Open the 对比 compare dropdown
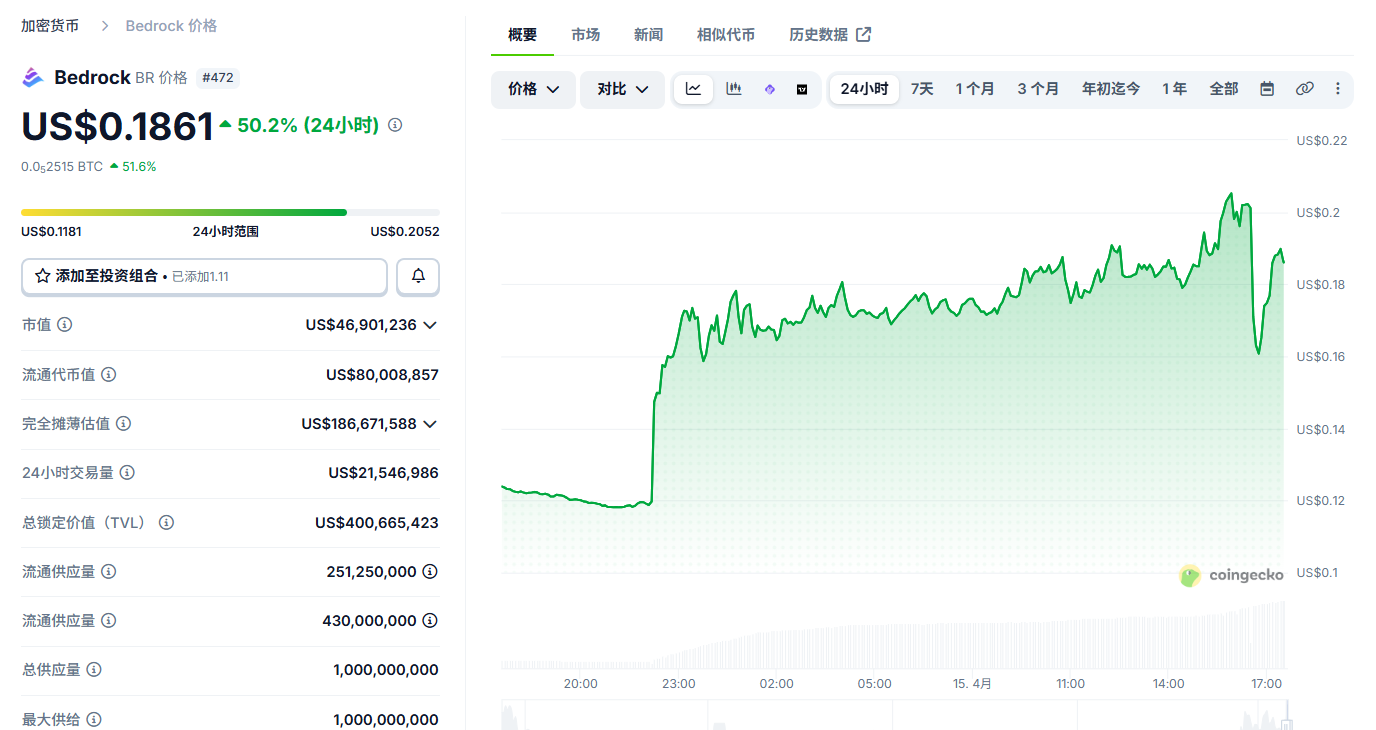This screenshot has width=1376, height=730. pos(622,89)
